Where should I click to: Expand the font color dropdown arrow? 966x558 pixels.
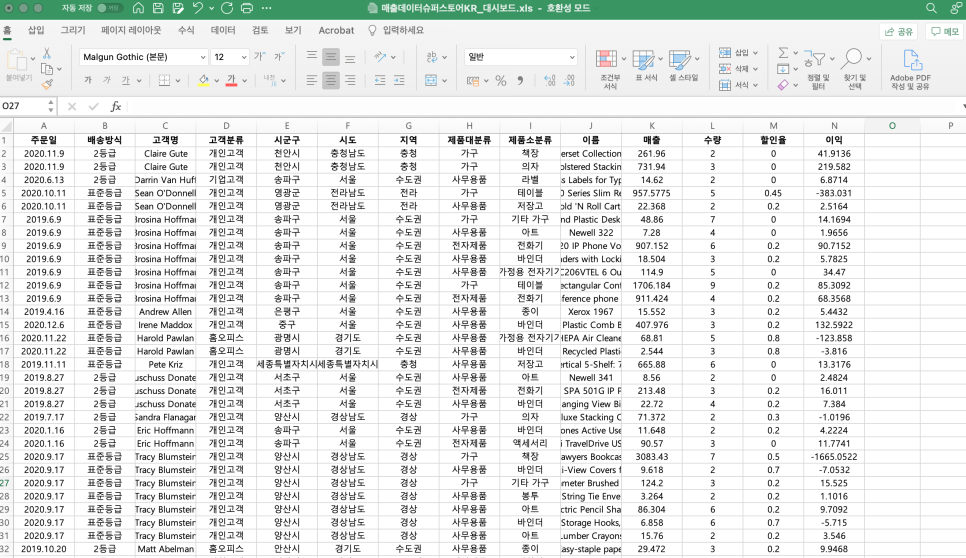(x=245, y=81)
